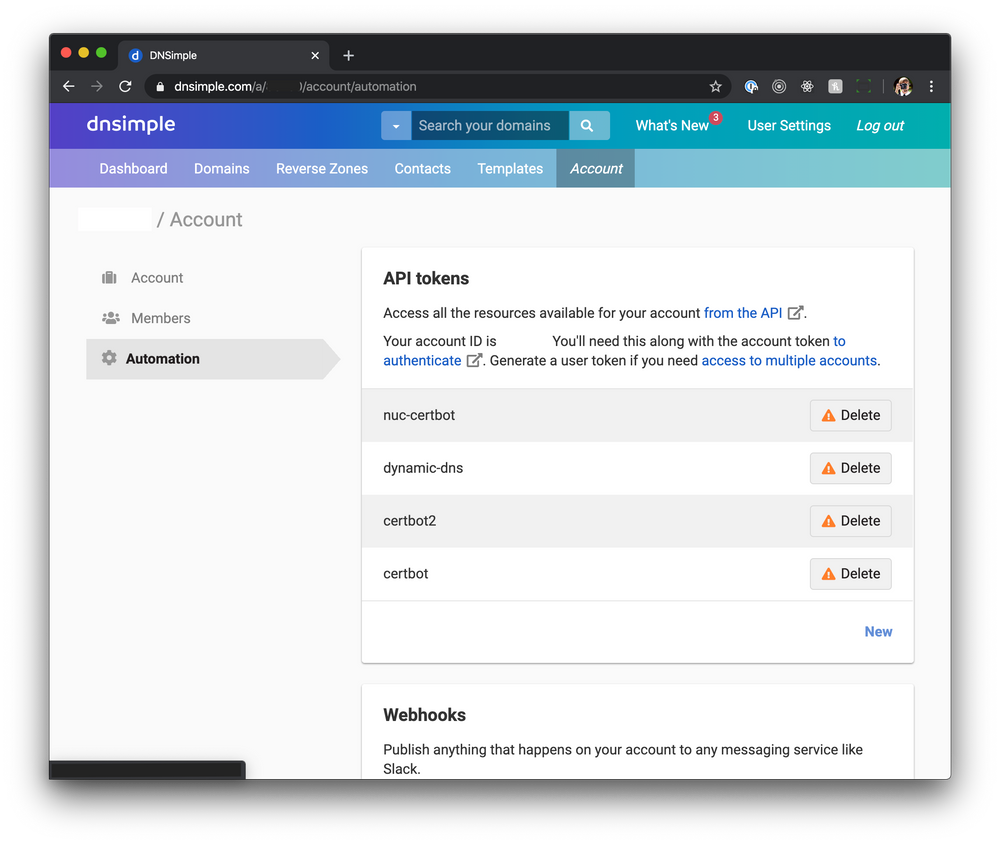Viewport: 1000px width, 844px height.
Task: Open the search scope dropdown arrow
Action: [x=397, y=125]
